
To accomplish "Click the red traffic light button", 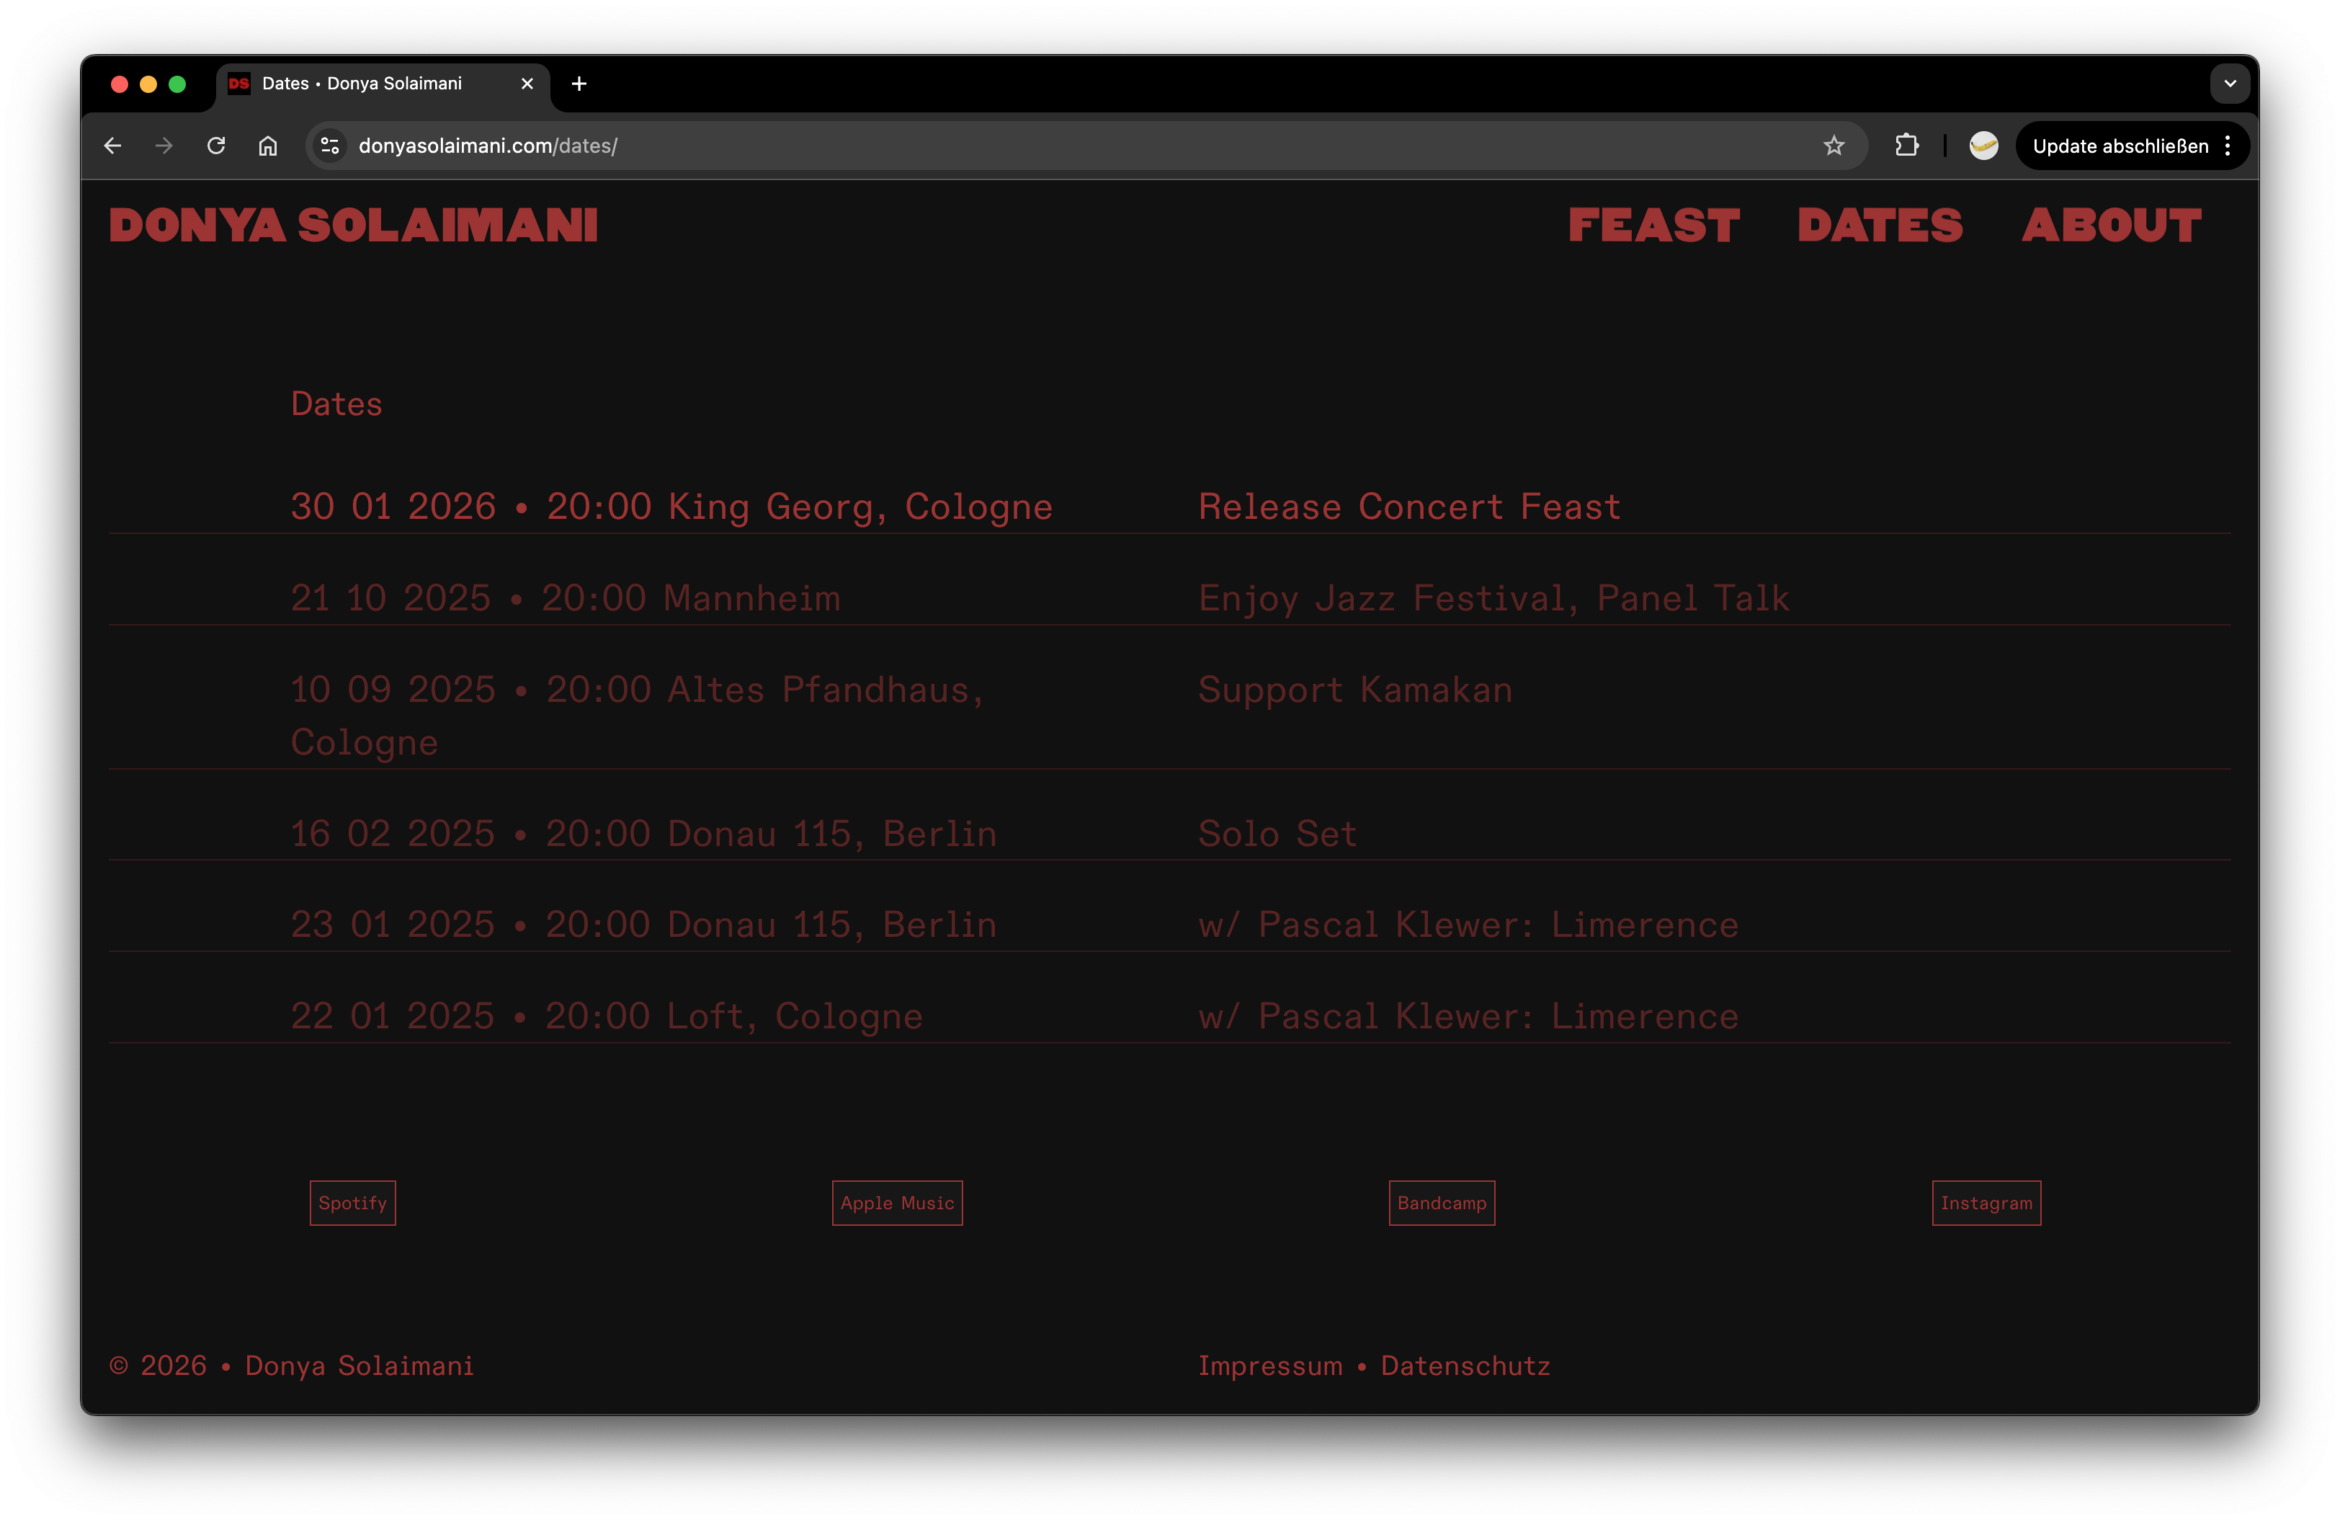I will tap(119, 84).
